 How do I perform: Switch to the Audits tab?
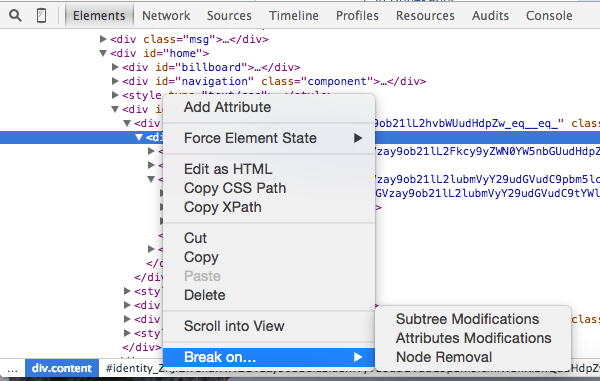490,16
